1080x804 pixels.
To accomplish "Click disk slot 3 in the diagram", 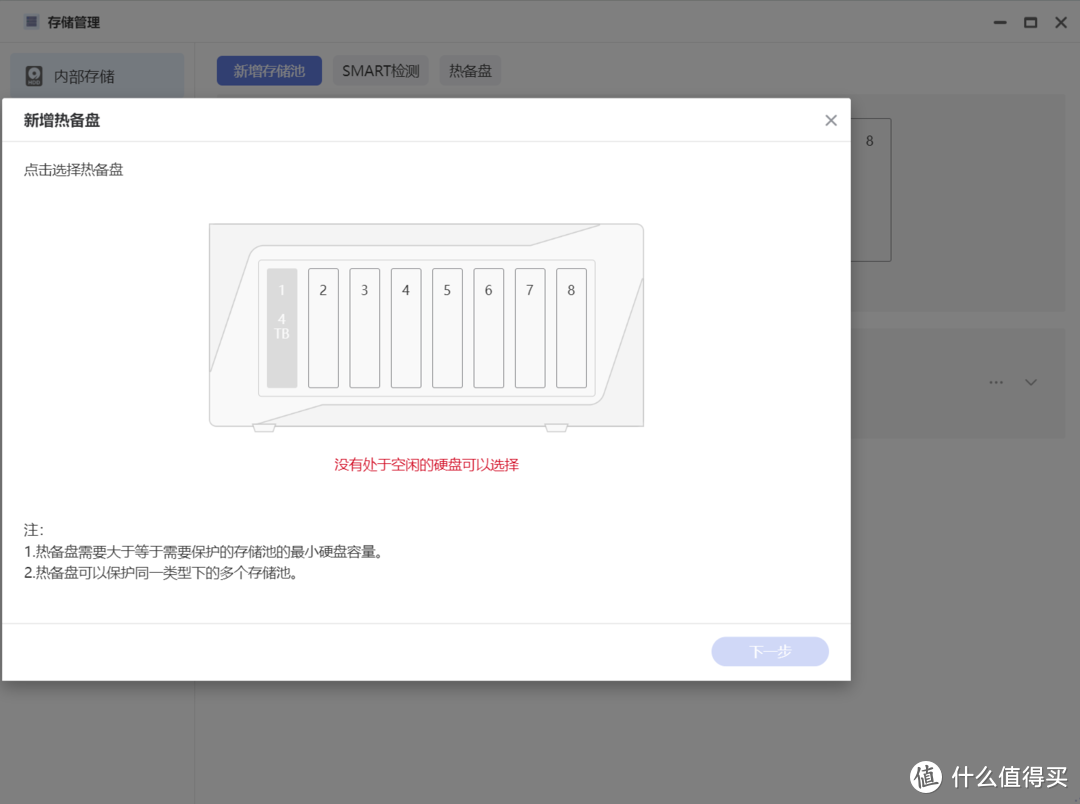I will [x=364, y=327].
